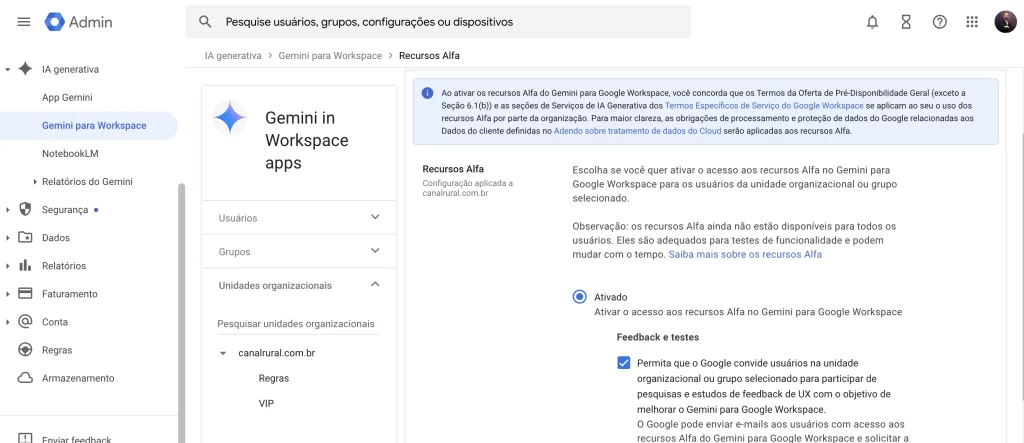Screen dimensions: 1024x443
Task: Click the Recursos Alfa breadcrumb text
Action: (x=429, y=56)
